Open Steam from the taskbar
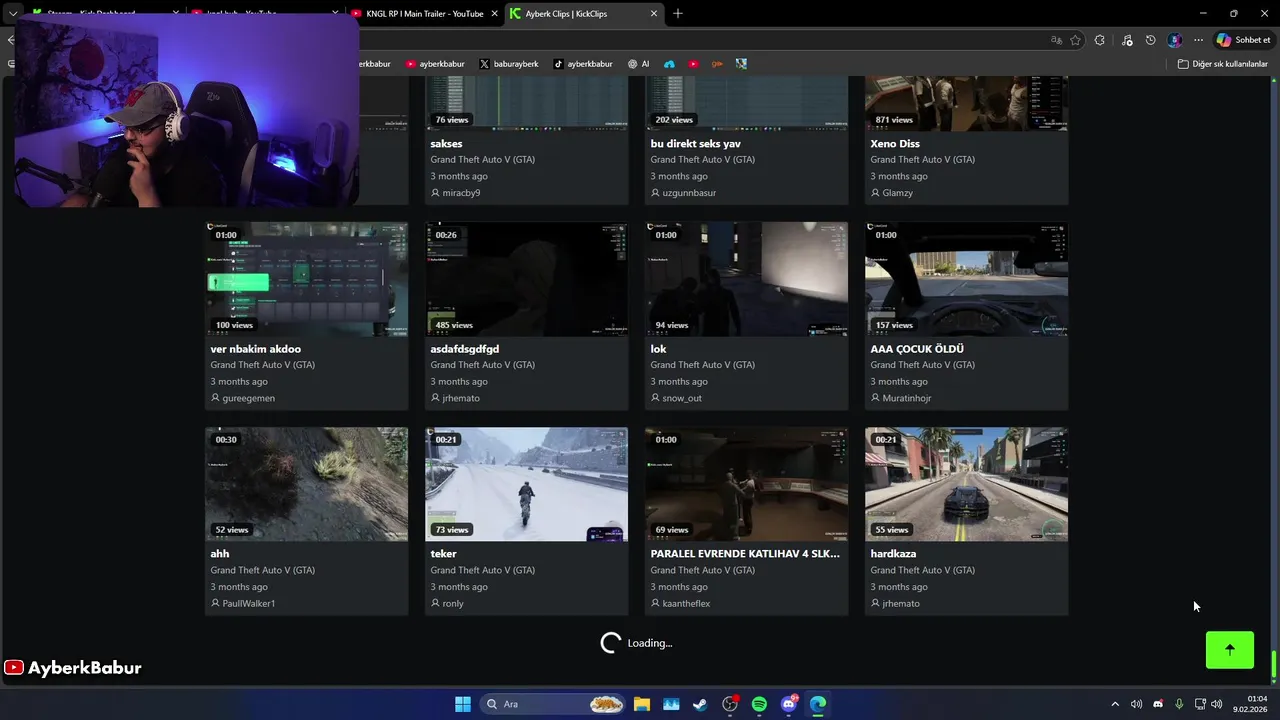Screen dimensions: 1280x720 (x=700, y=704)
